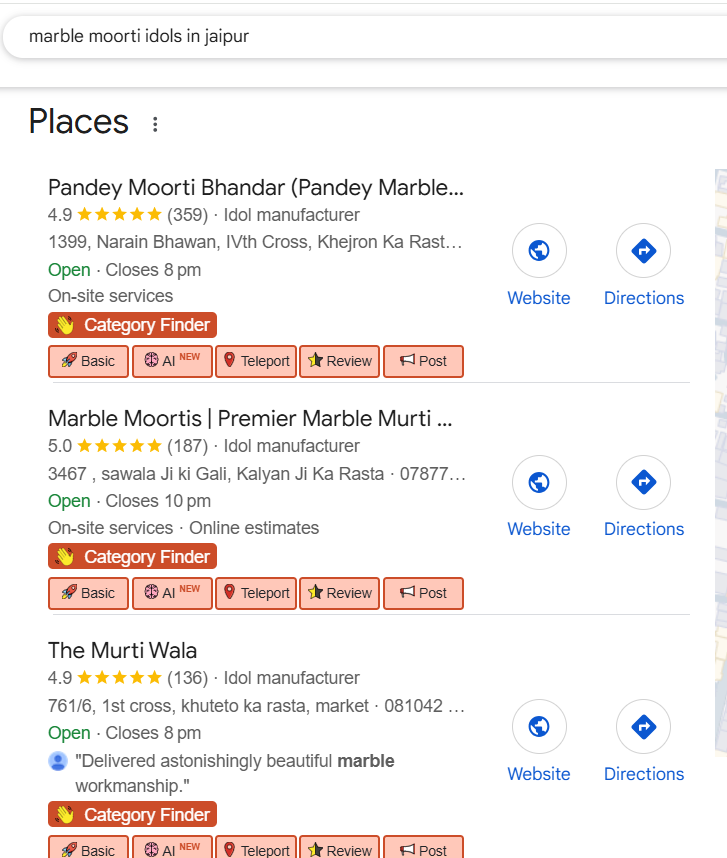Click AI NEW button under Pandey Moorti Bhandar
Screen dimensions: 727x858
pyautogui.click(x=172, y=361)
